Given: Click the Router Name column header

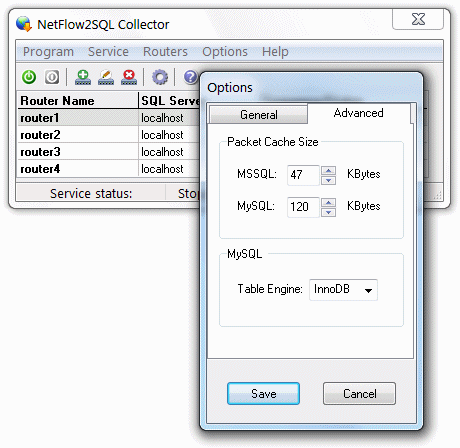Looking at the screenshot, I should pos(78,100).
